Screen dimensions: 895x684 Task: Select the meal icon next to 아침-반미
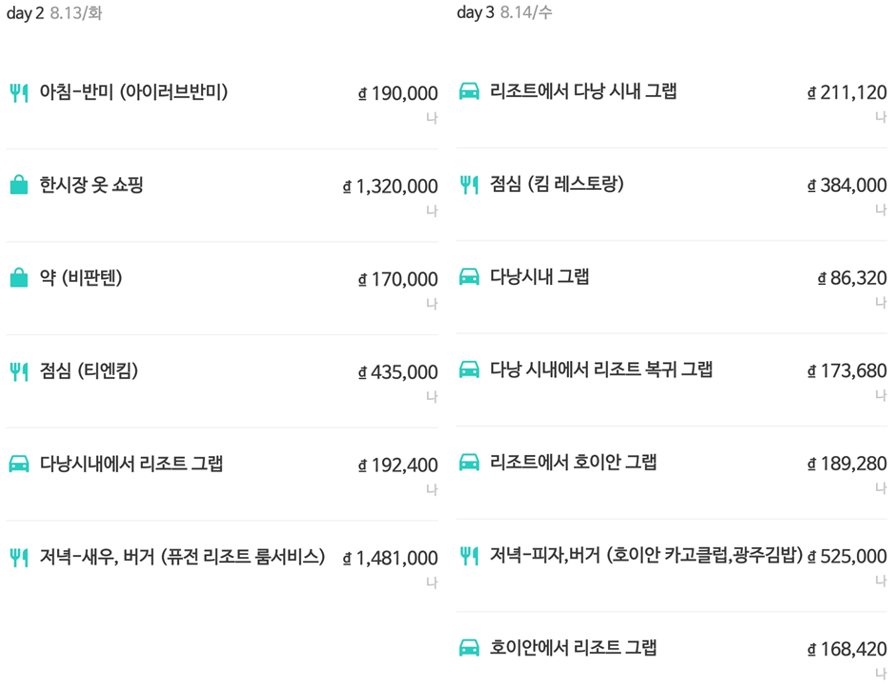click(18, 93)
